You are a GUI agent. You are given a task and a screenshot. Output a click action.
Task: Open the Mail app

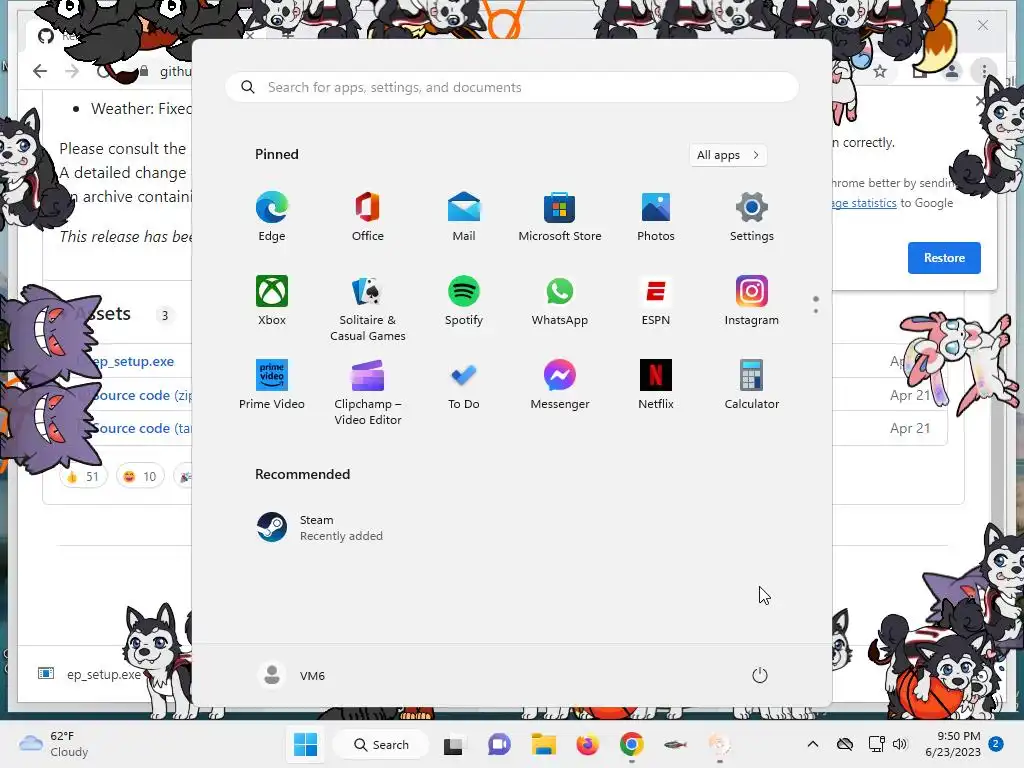[x=464, y=217]
